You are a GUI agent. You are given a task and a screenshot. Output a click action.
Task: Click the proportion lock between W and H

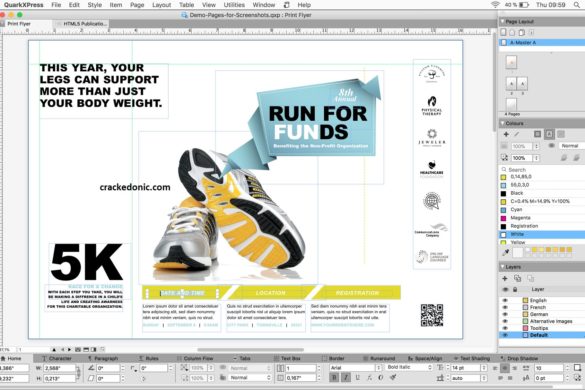click(x=78, y=372)
